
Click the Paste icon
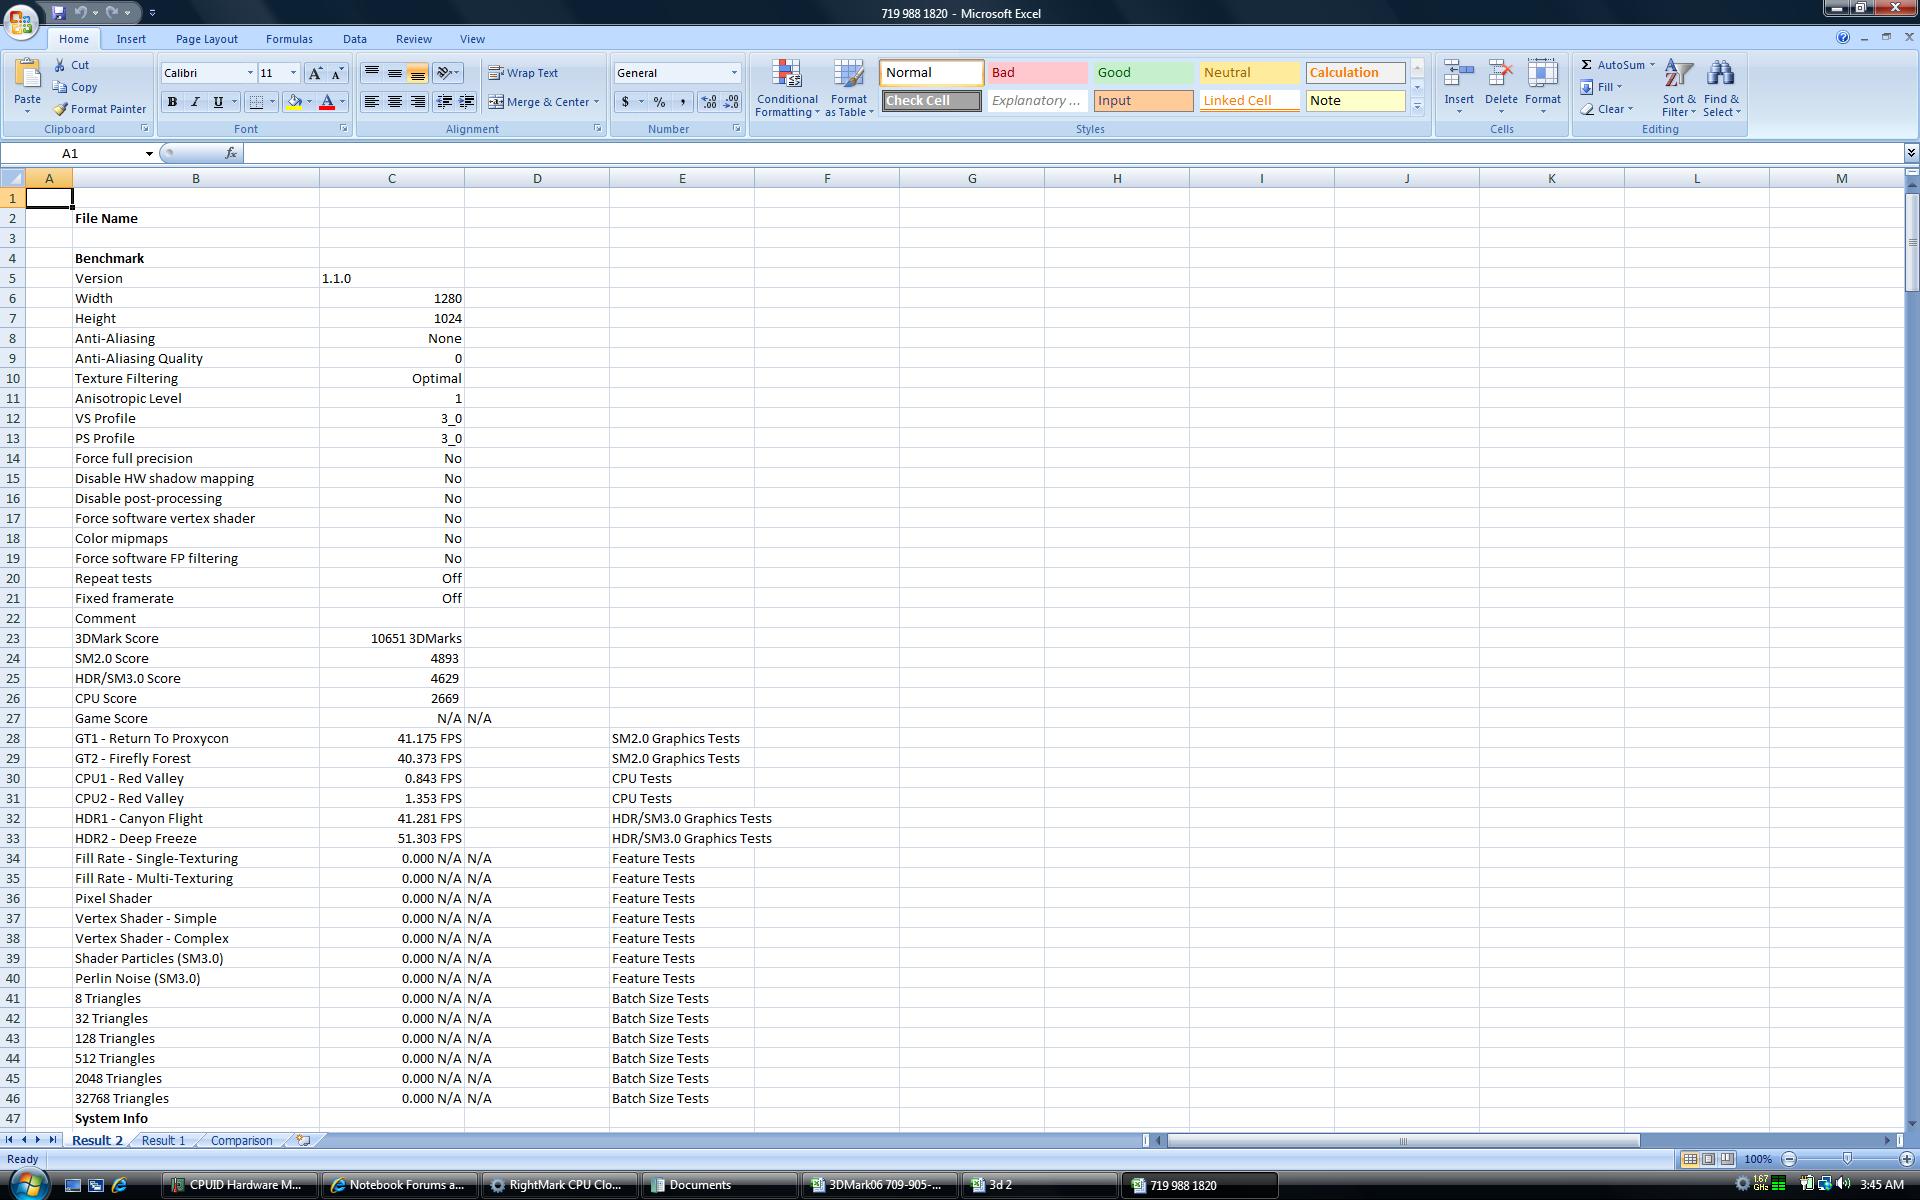[27, 75]
